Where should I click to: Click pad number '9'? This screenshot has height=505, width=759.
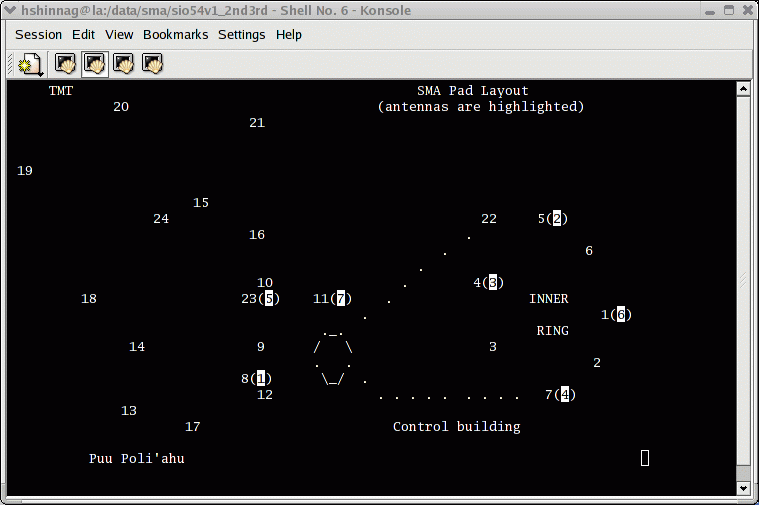coord(261,347)
